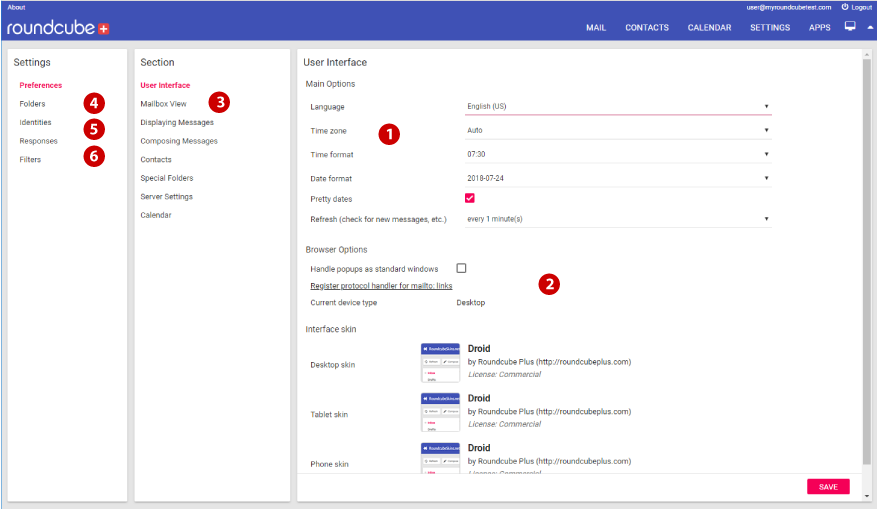Collapse the header with the up arrow
Viewport: 877px width, 509px height.
[870, 27]
